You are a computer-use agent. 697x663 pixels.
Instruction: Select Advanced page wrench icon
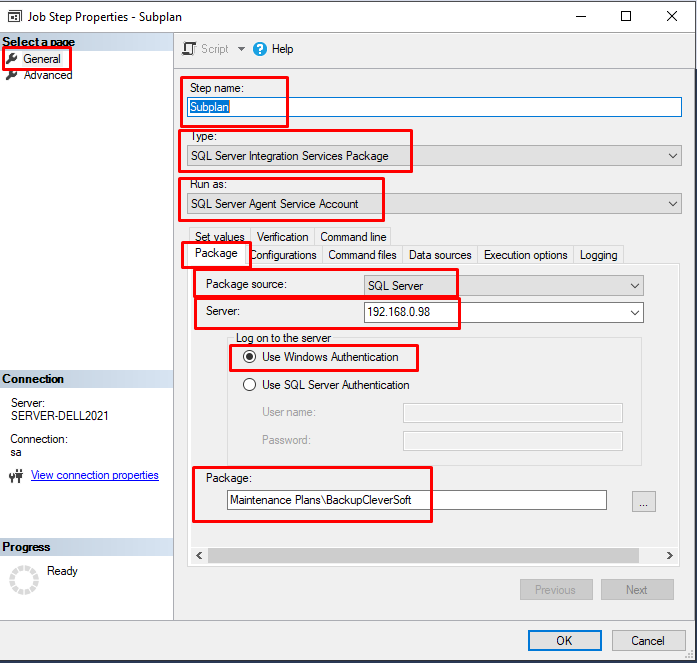pyautogui.click(x=12, y=75)
